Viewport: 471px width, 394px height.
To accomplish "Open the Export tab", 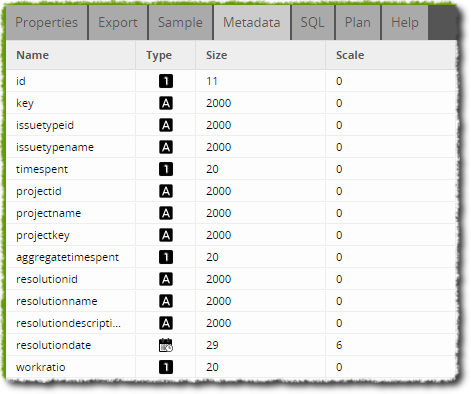I will (118, 23).
